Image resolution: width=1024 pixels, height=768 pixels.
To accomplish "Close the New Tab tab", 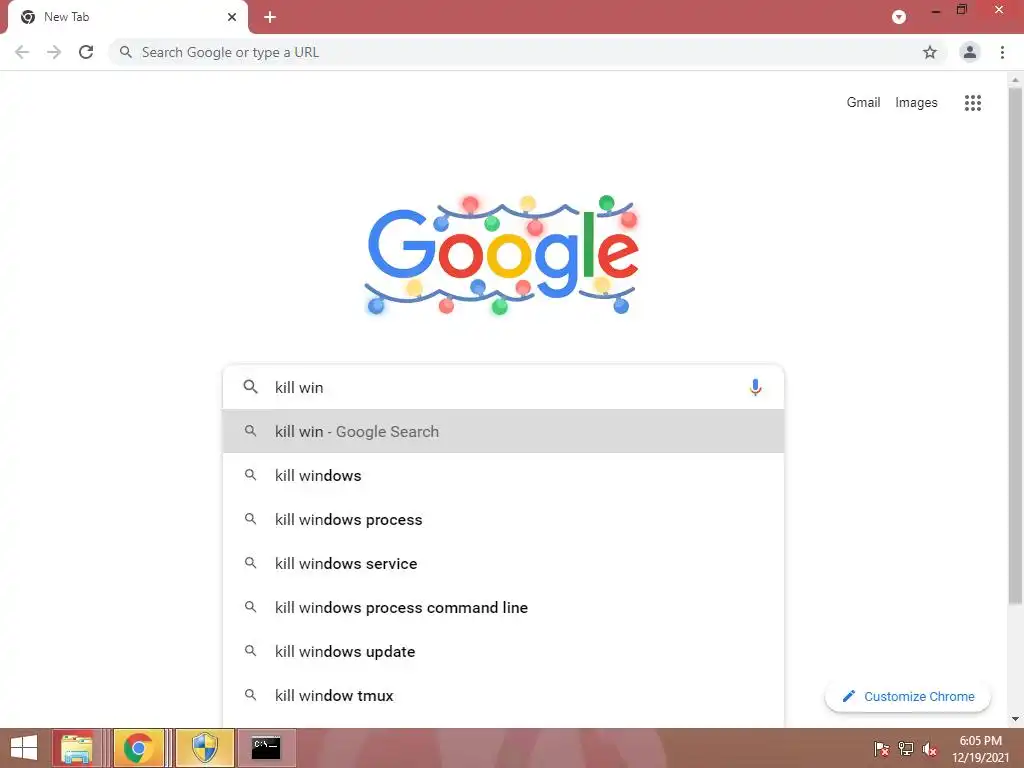I will click(231, 17).
